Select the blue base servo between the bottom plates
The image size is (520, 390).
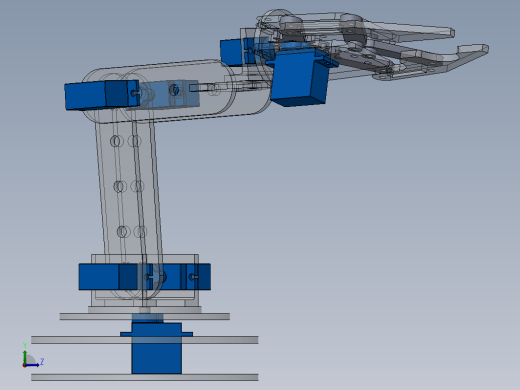[156, 348]
